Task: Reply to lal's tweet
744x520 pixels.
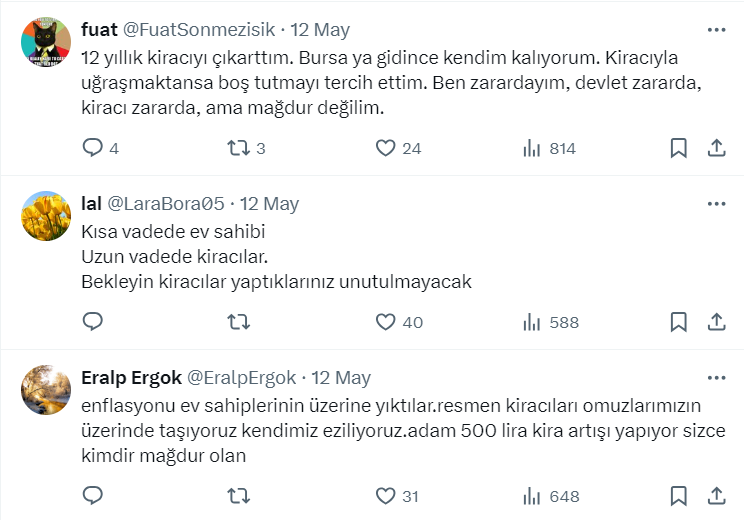Action: point(93,322)
